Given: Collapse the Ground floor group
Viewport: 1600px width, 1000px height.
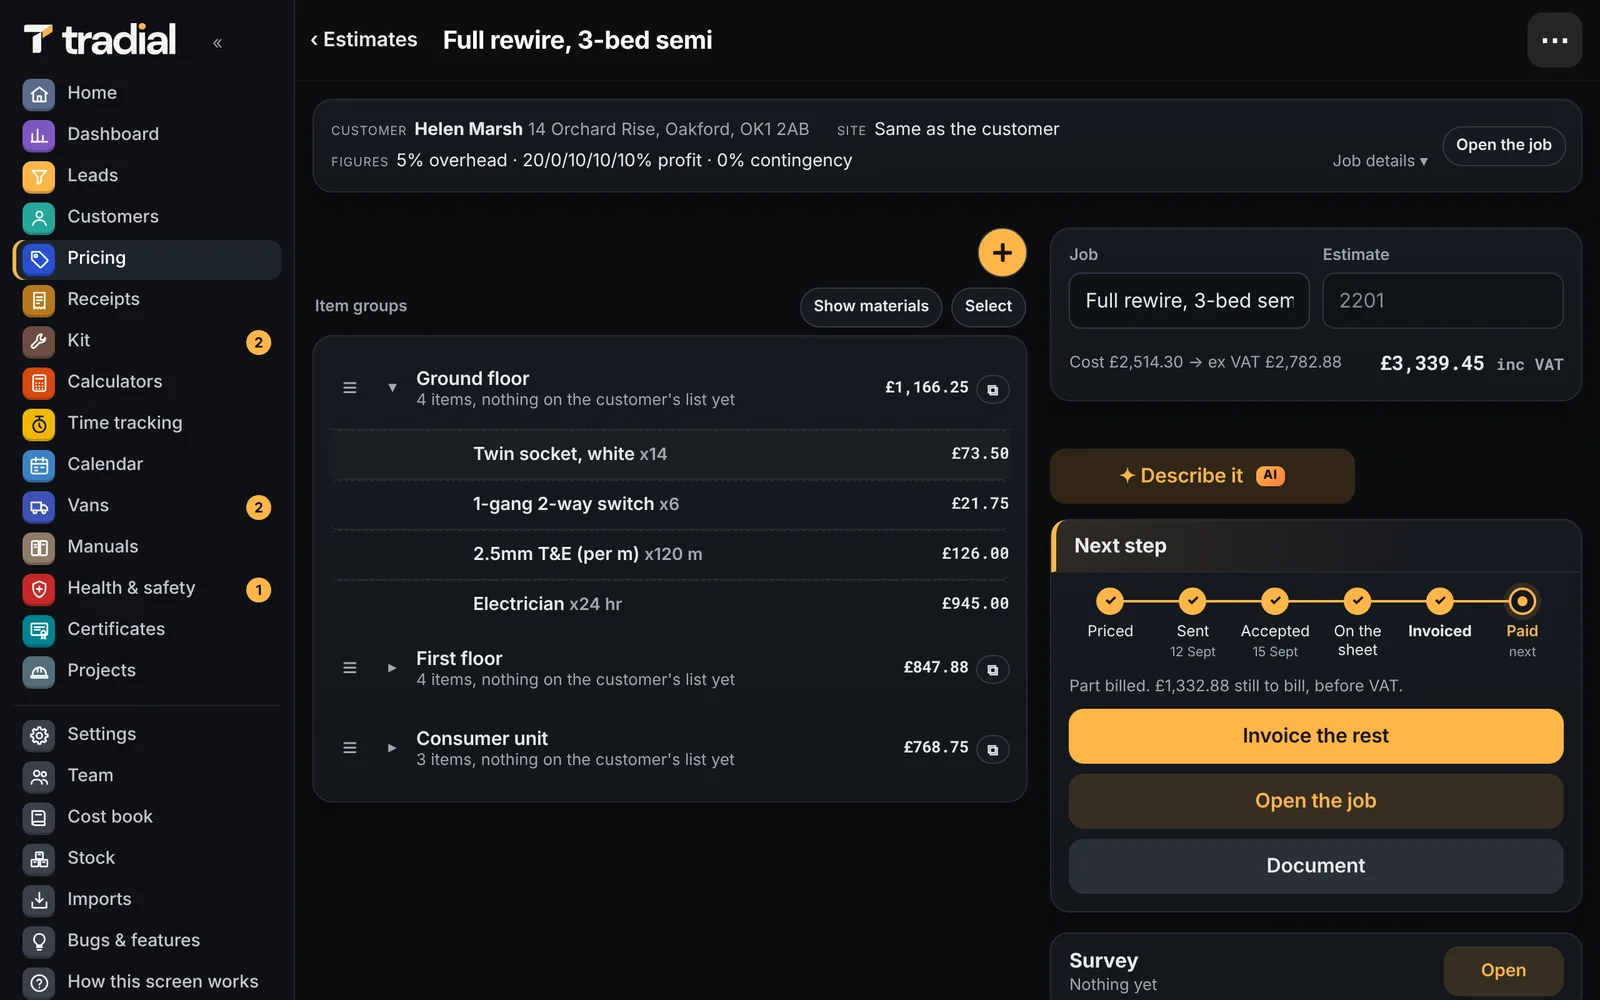Looking at the screenshot, I should (x=392, y=388).
